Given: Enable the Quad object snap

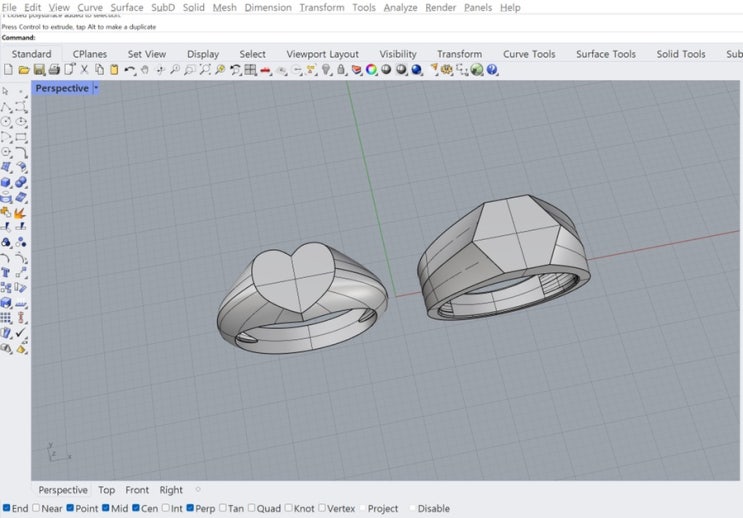Looking at the screenshot, I should point(253,508).
